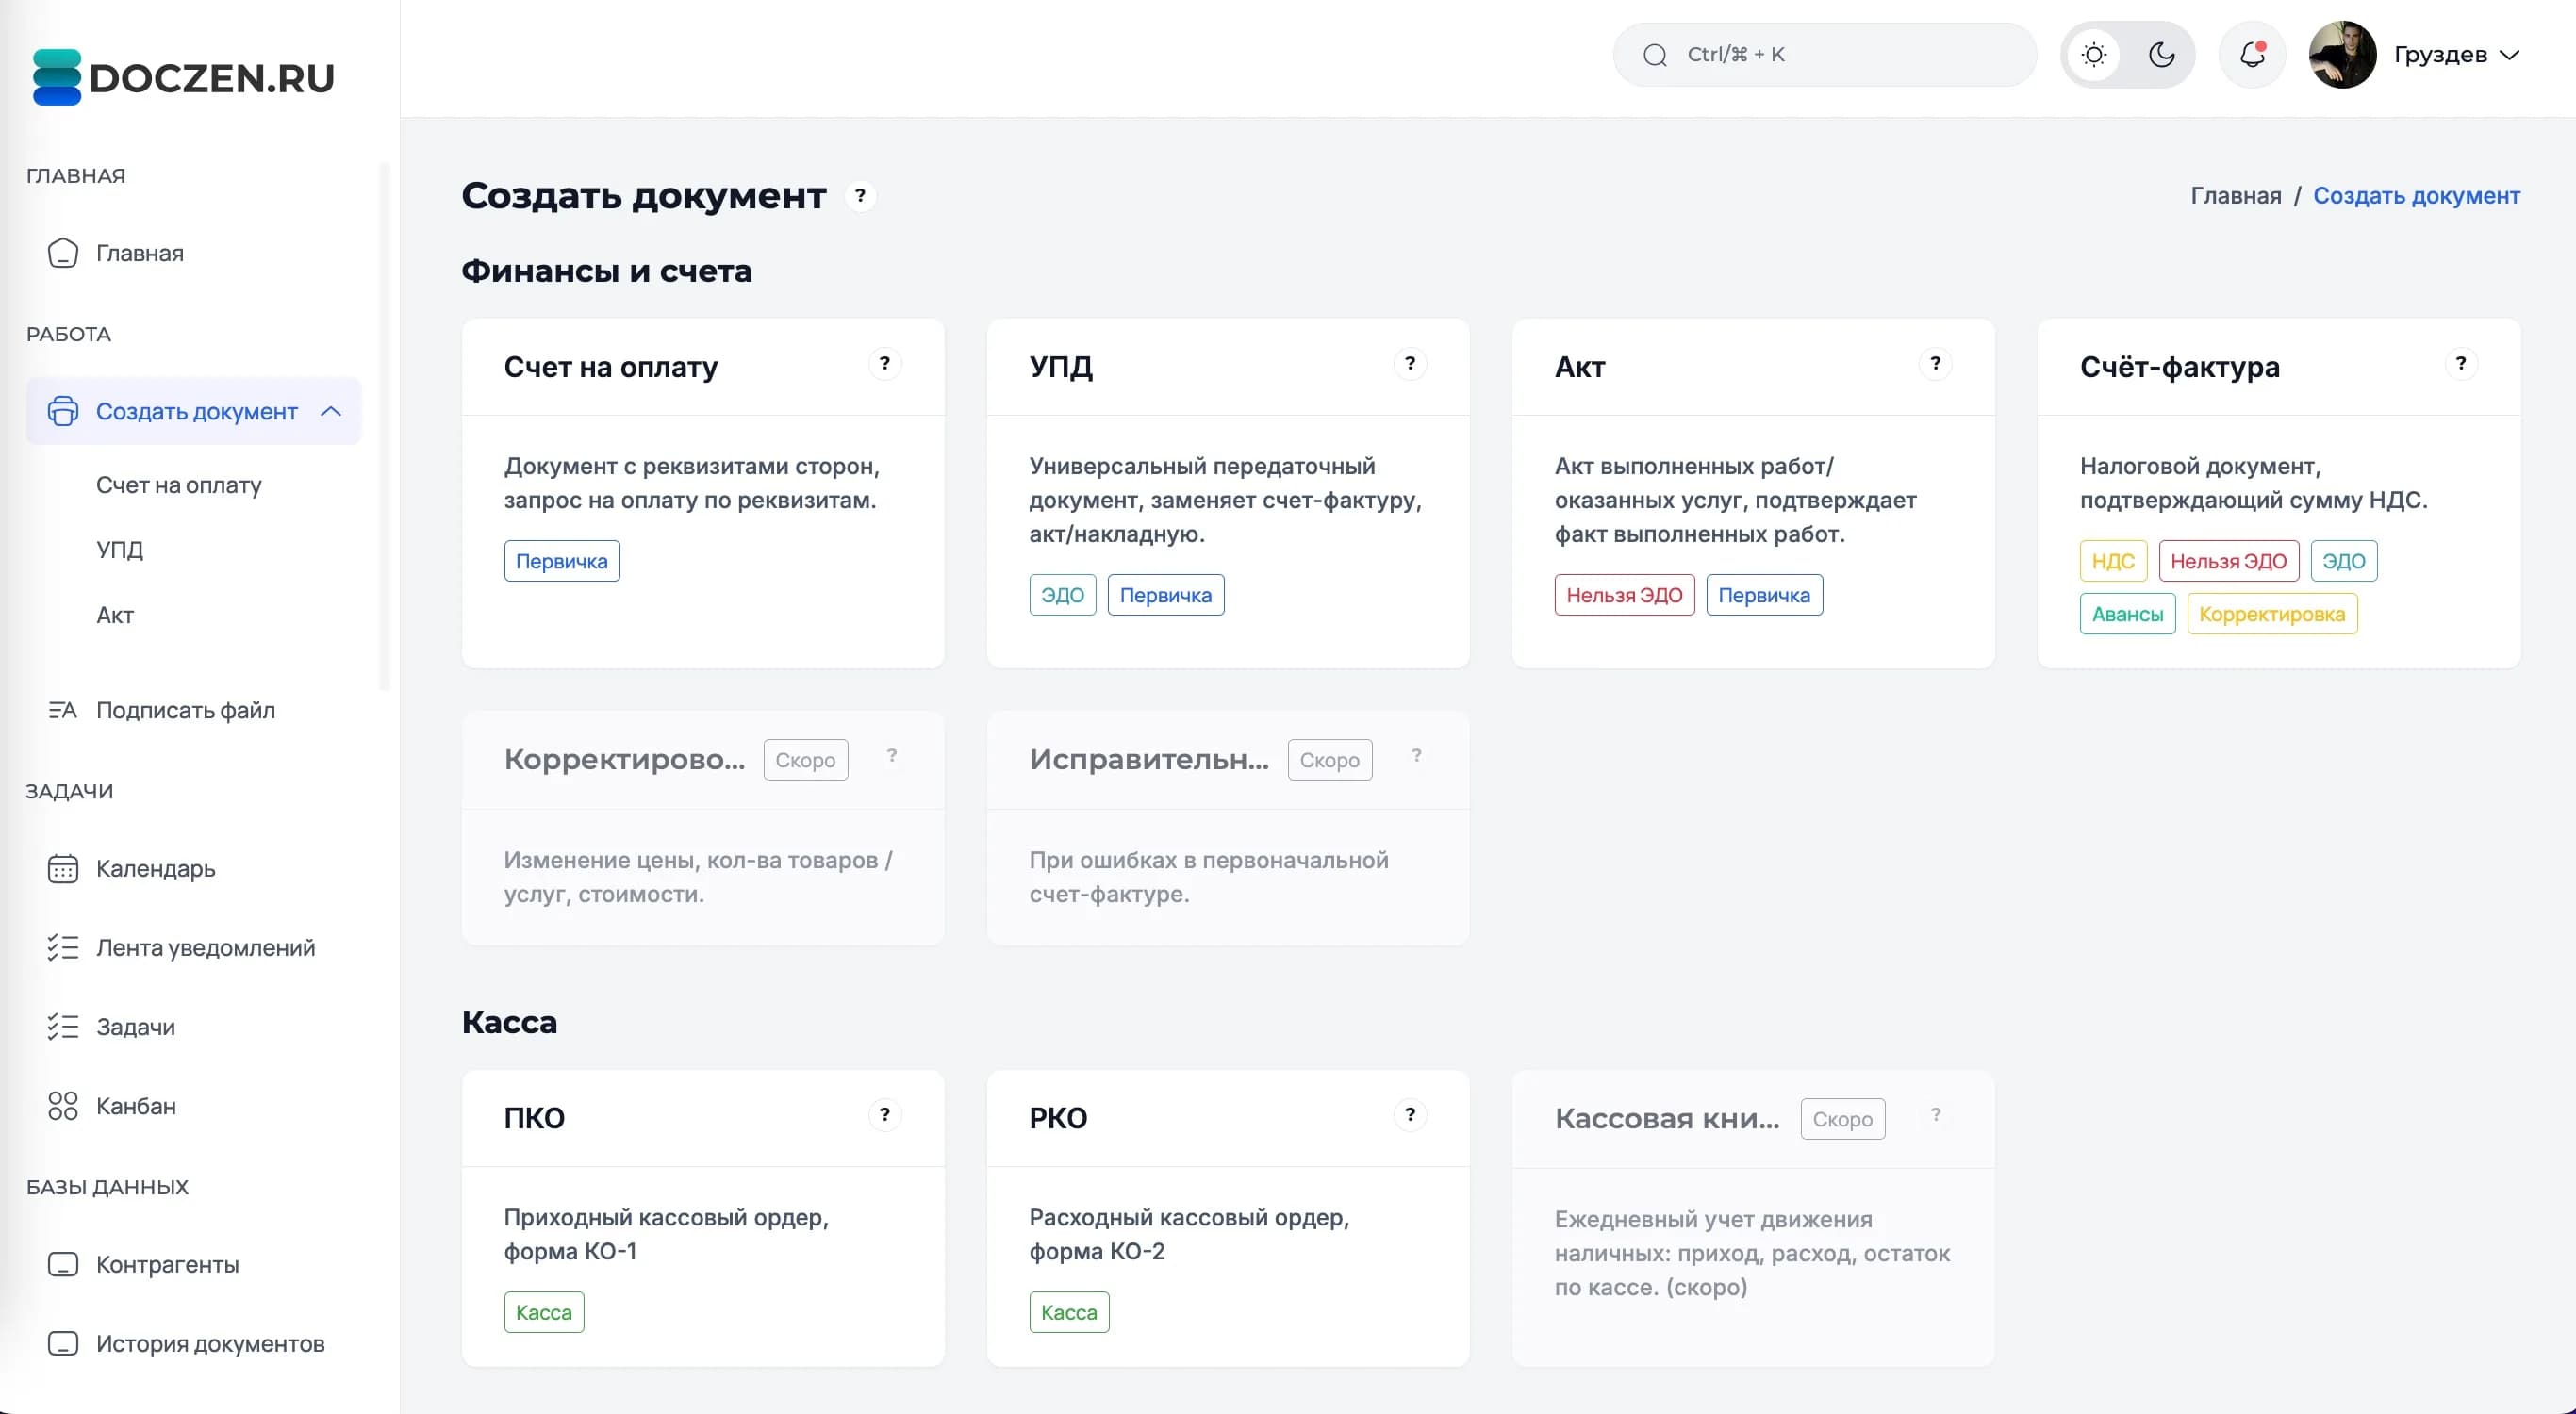The width and height of the screenshot is (2576, 1414).
Task: Click the ЭДО tag on УПД card
Action: coord(1062,595)
